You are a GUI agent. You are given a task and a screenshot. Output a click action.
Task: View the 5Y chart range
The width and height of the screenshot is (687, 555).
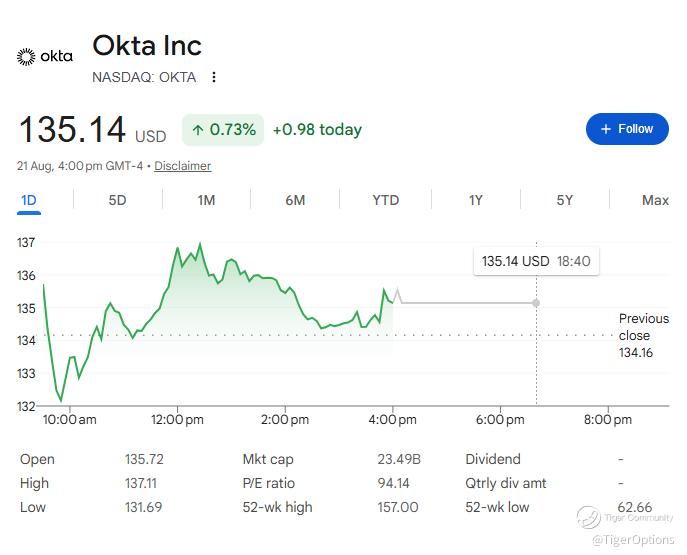[565, 201]
